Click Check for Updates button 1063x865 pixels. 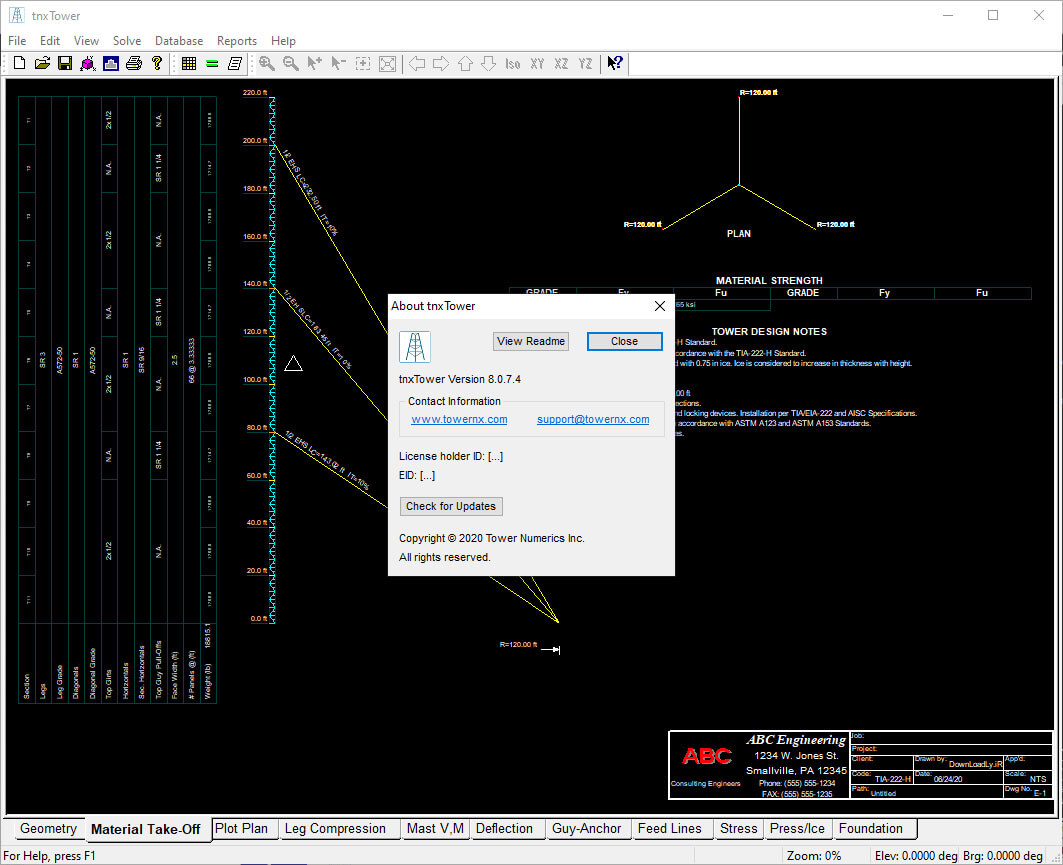tap(450, 506)
